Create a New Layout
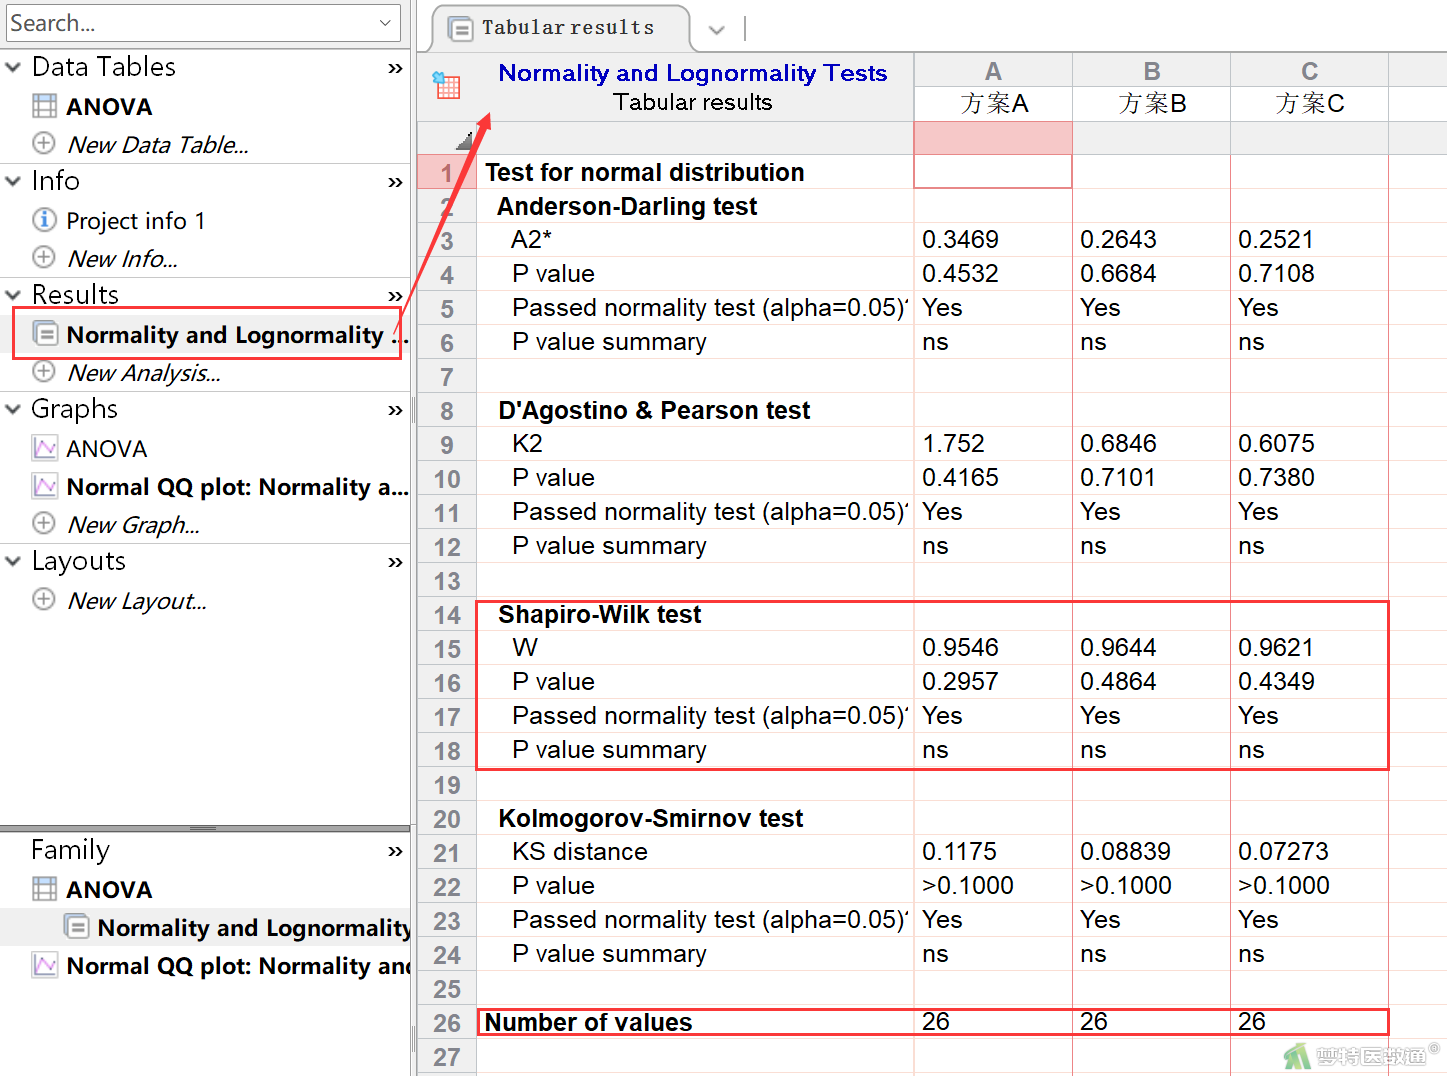Screen dimensions: 1447x1076 coord(137,600)
